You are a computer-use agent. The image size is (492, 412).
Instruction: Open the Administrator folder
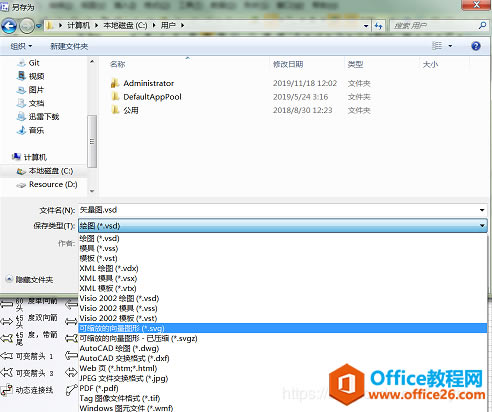pyautogui.click(x=148, y=83)
